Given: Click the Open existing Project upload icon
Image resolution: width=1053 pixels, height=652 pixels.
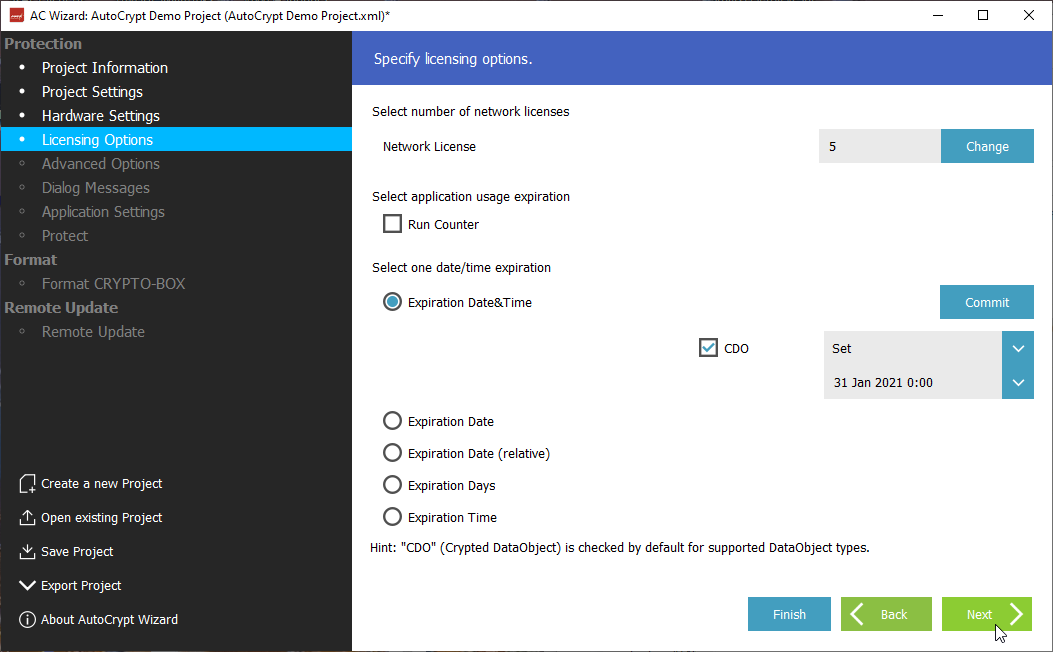Looking at the screenshot, I should [27, 518].
